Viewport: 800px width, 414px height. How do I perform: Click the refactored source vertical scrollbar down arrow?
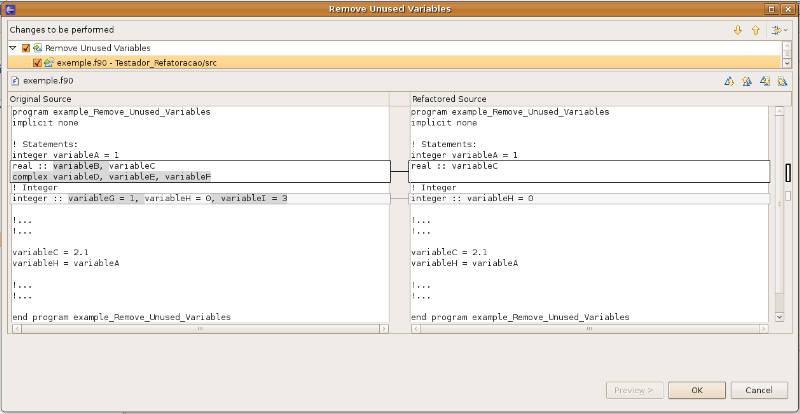779,317
